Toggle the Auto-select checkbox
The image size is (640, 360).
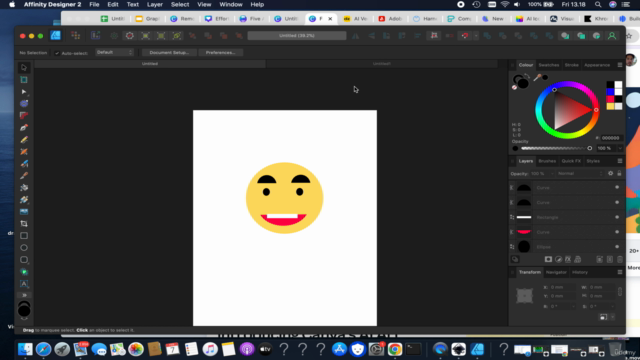tap(57, 53)
